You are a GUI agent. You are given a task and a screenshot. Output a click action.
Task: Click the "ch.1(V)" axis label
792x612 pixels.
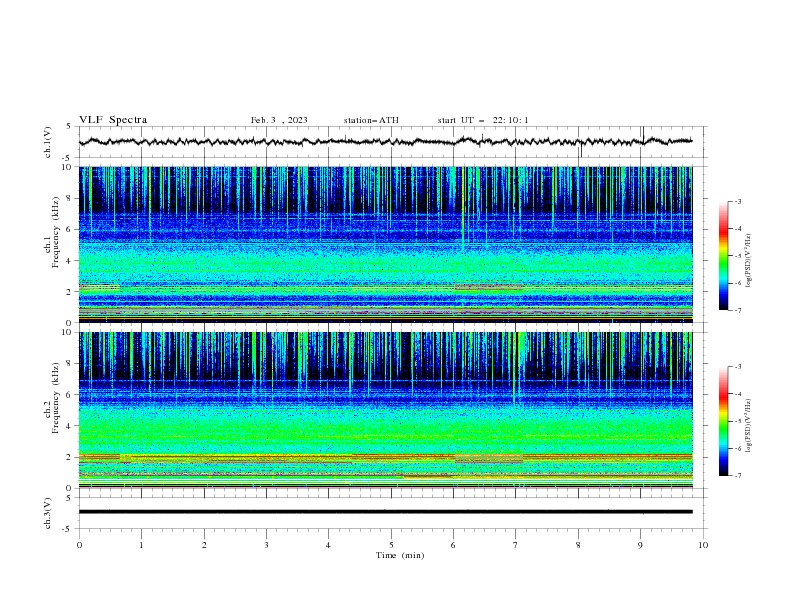pyautogui.click(x=48, y=142)
